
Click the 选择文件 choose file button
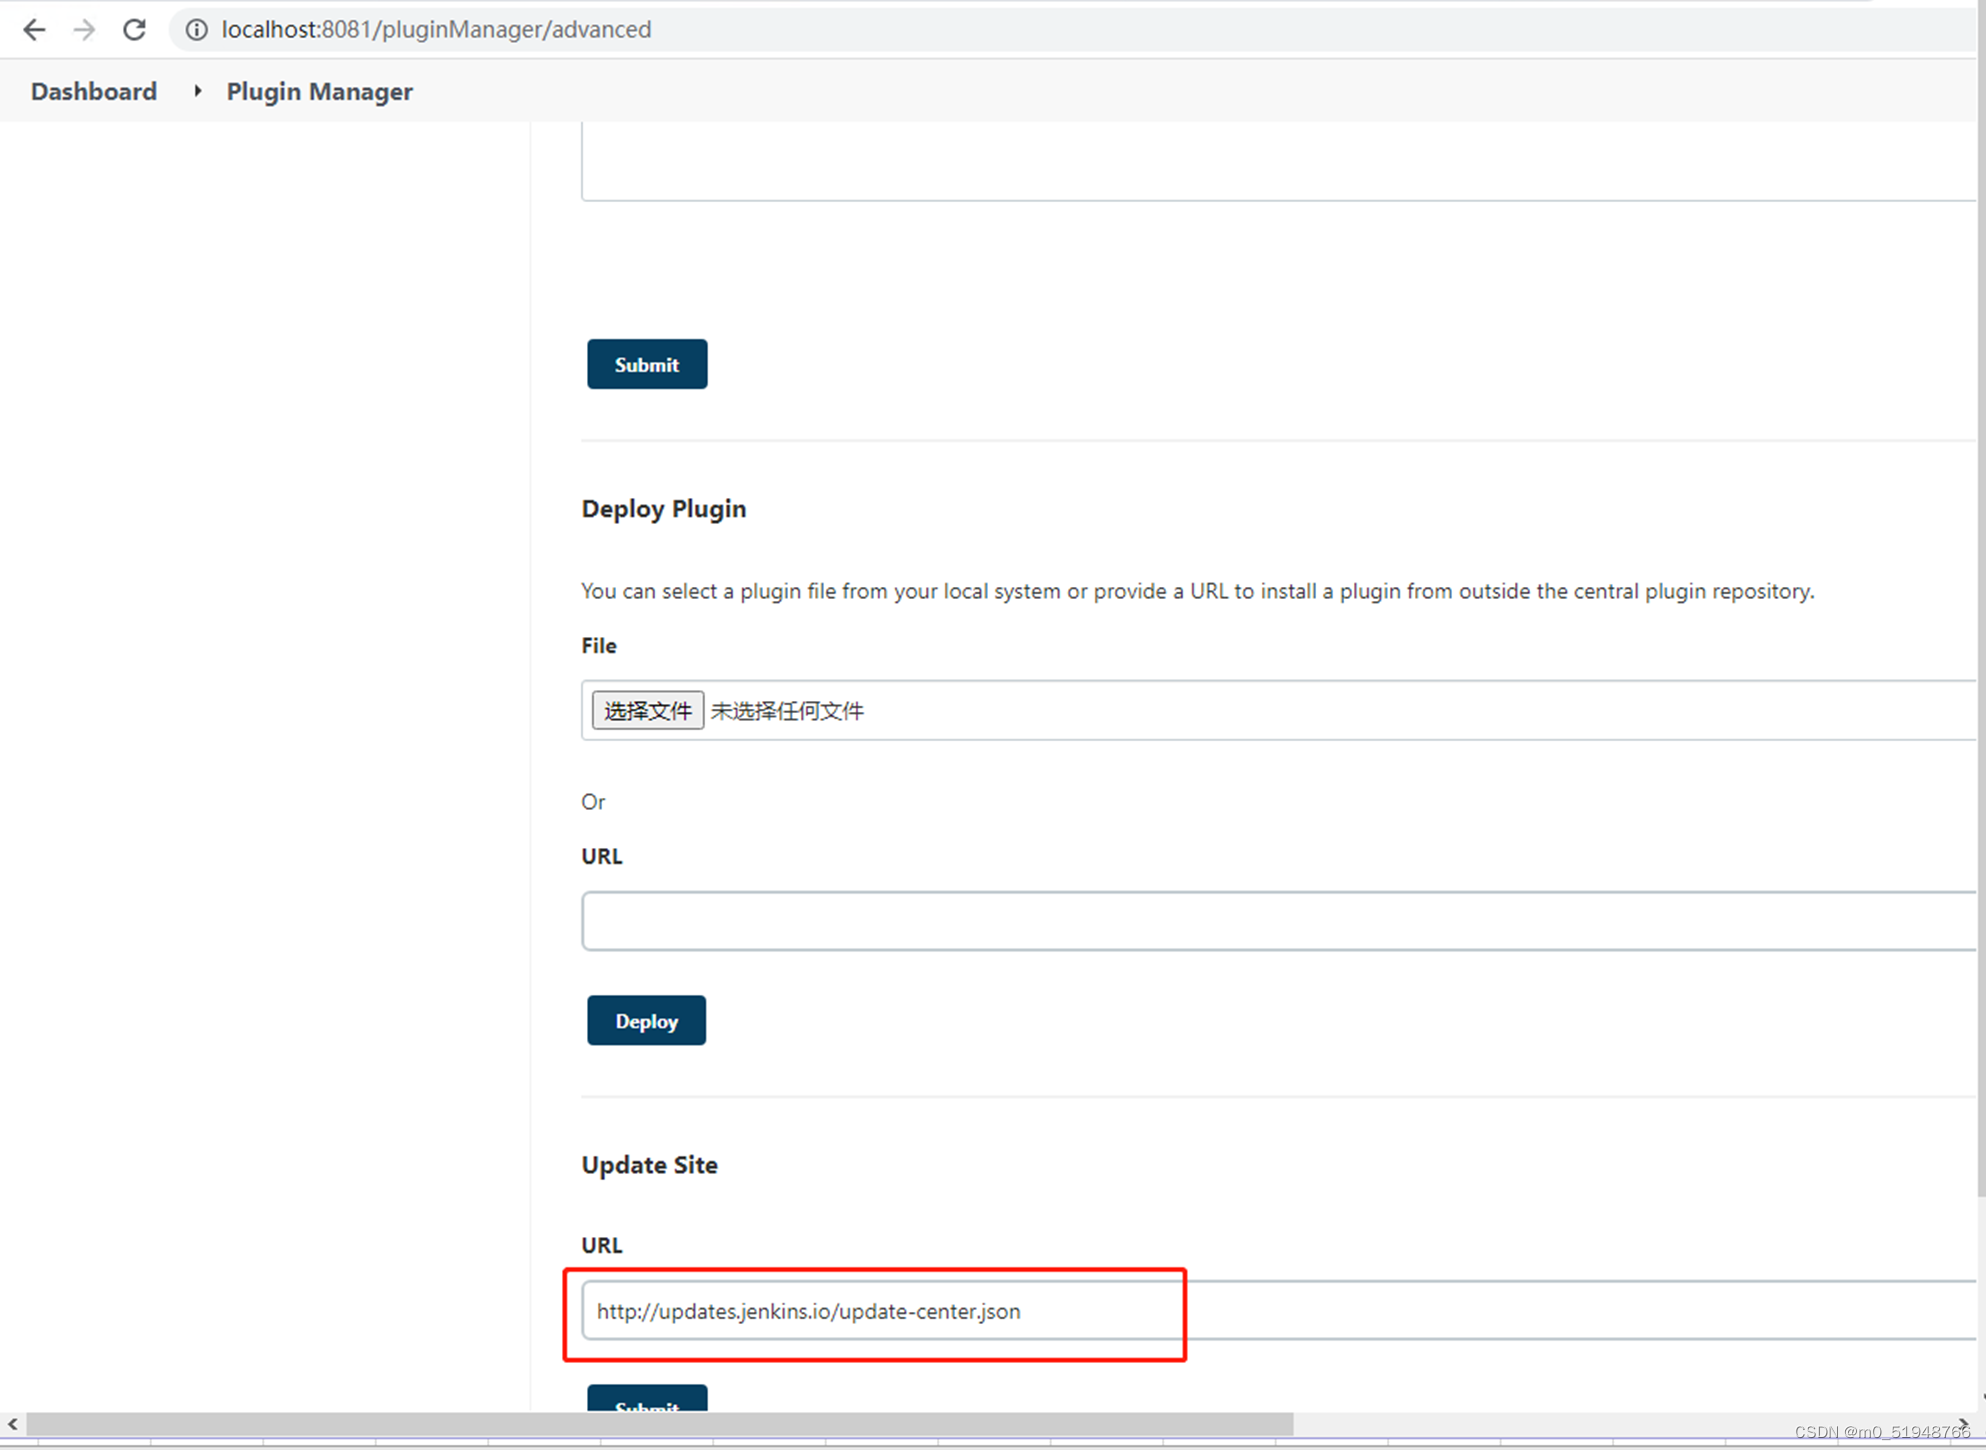click(647, 710)
